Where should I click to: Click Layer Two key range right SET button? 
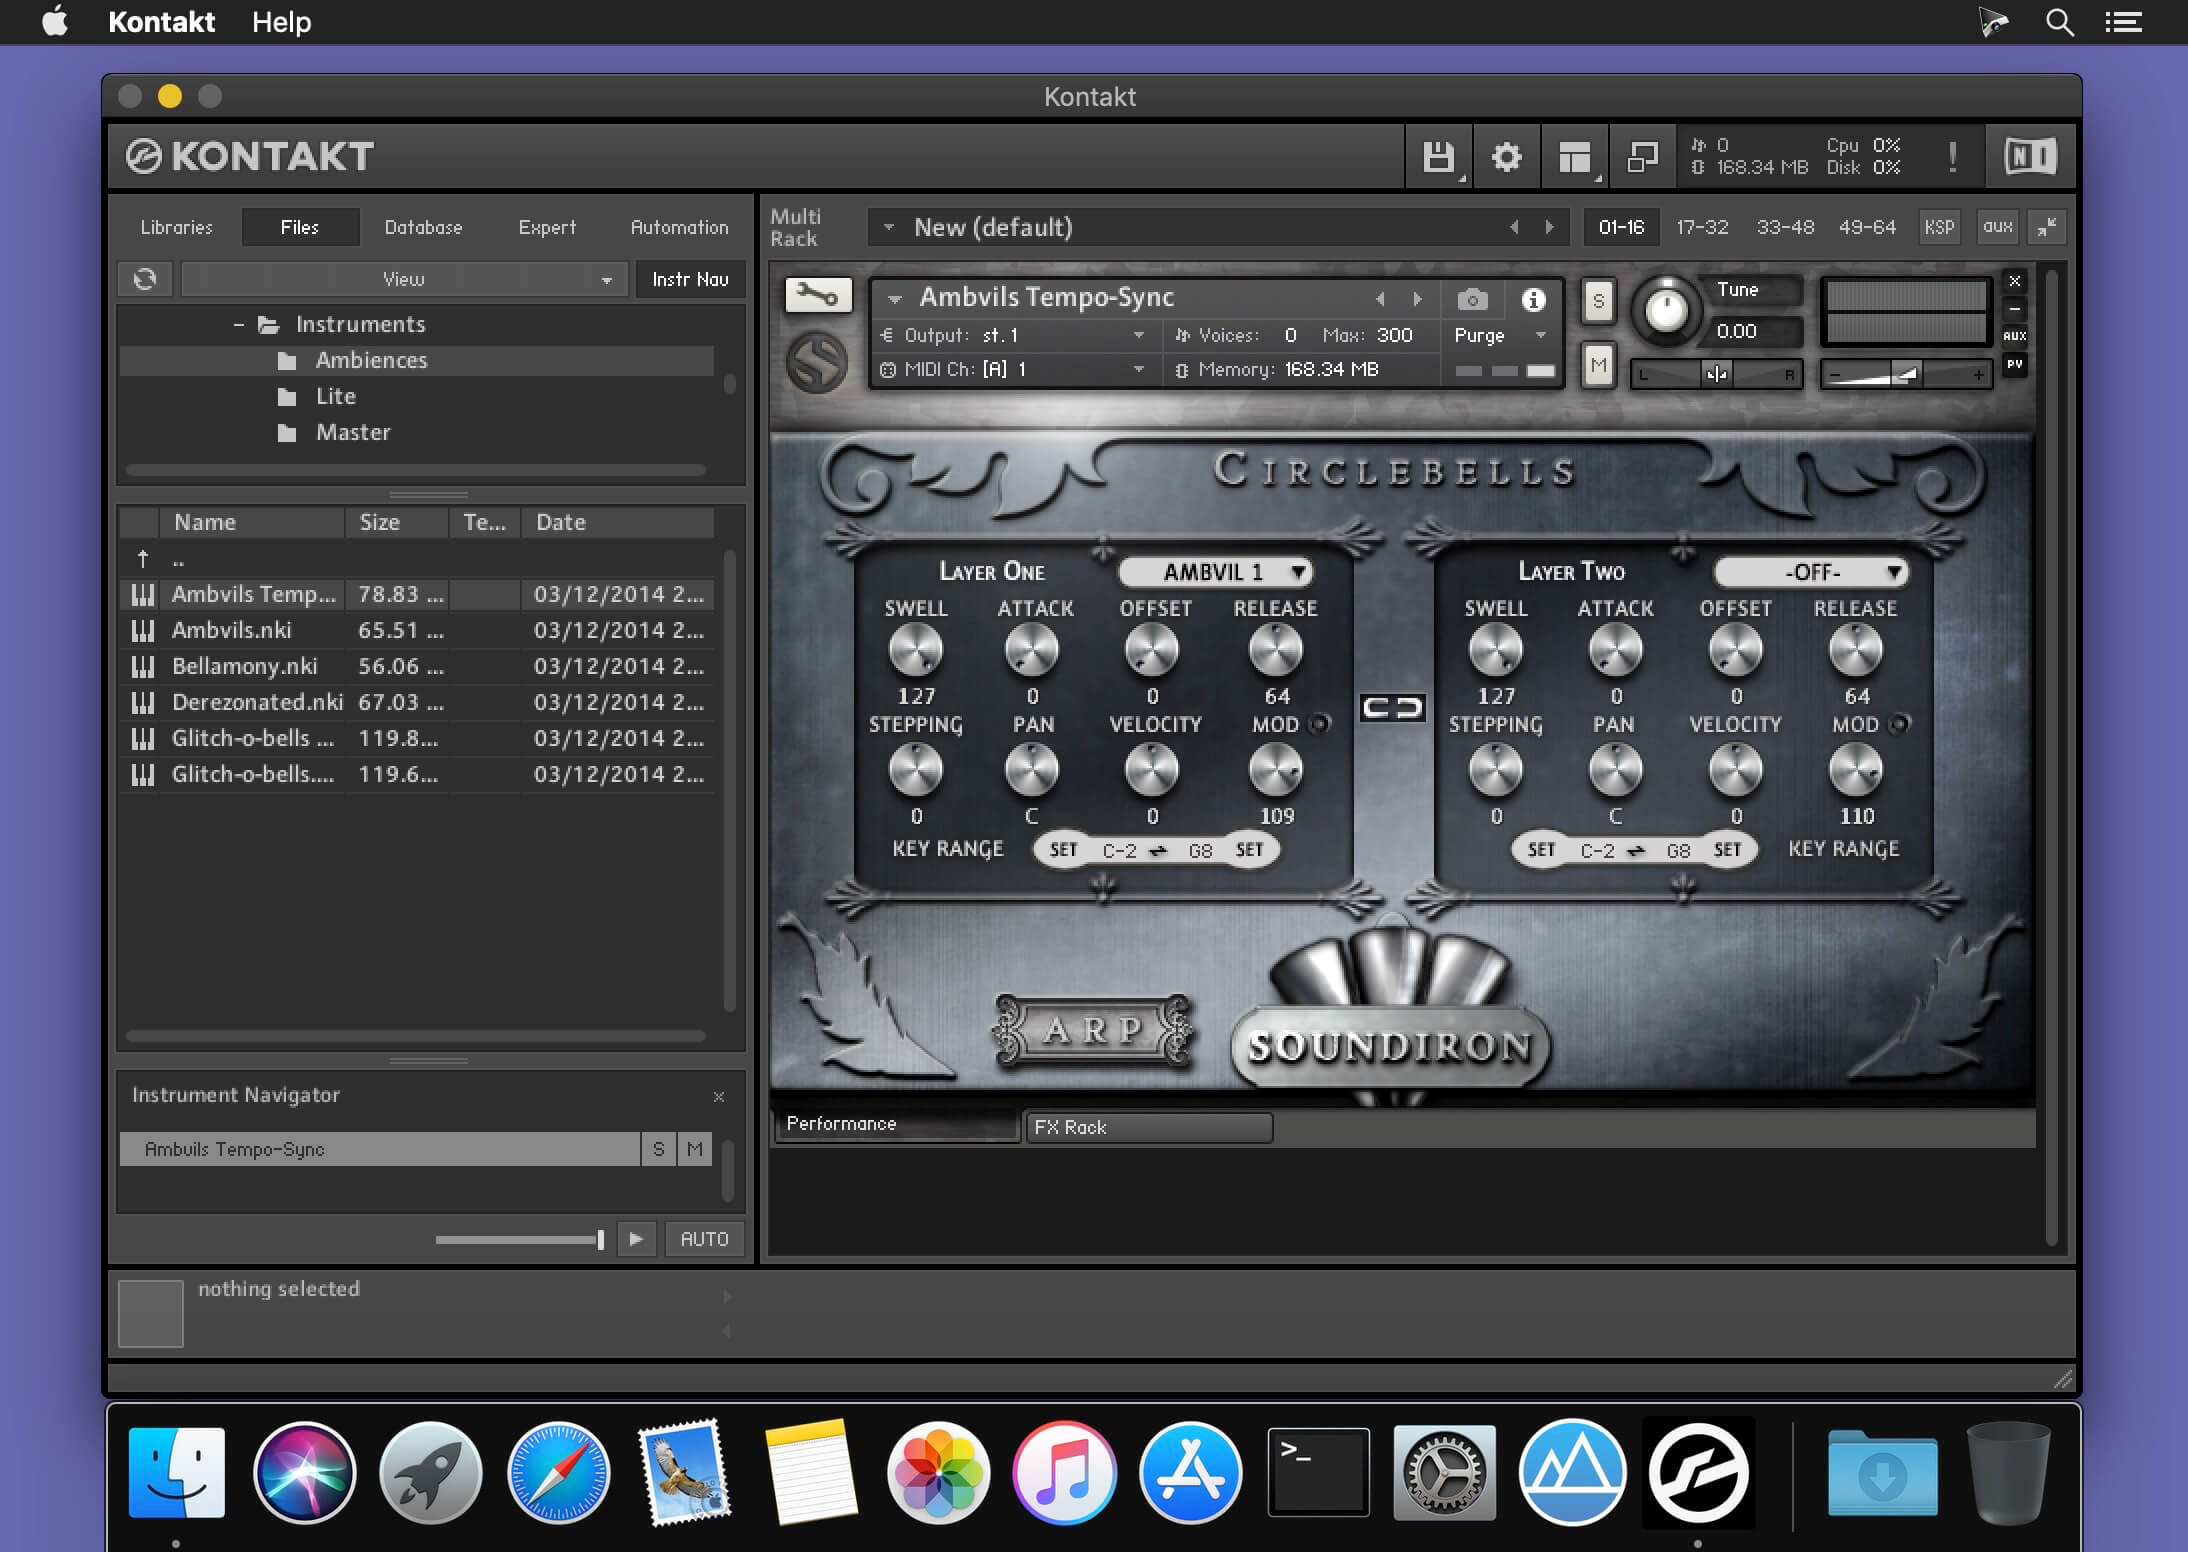tap(1727, 850)
